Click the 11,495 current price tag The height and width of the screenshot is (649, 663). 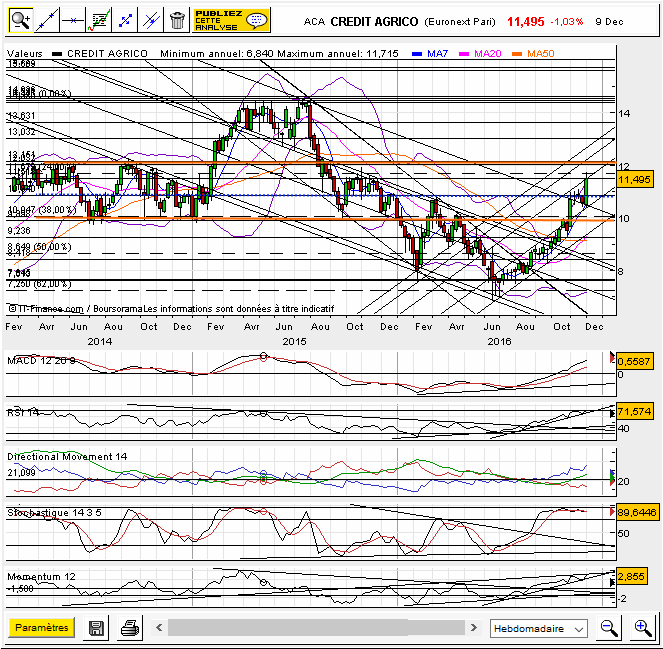(634, 179)
